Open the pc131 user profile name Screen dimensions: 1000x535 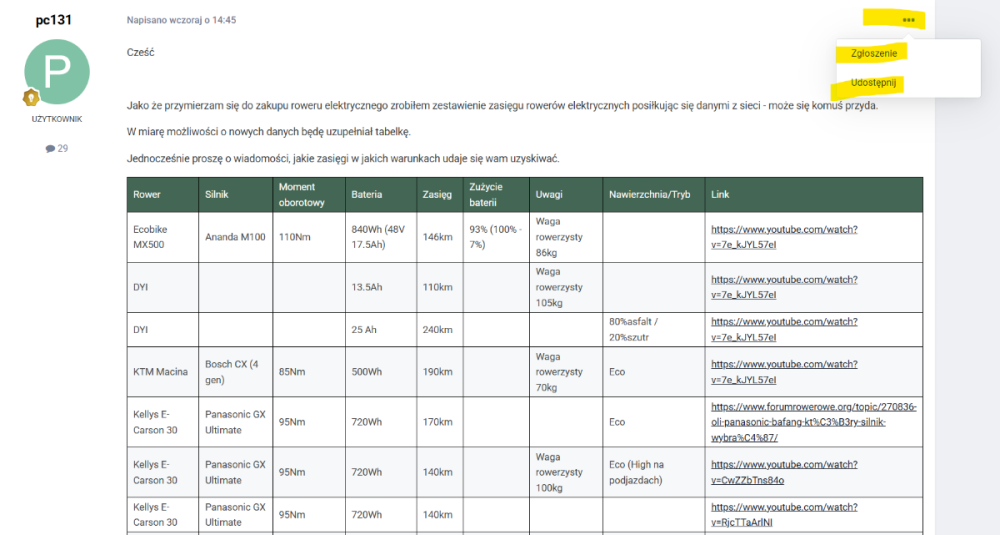54,20
